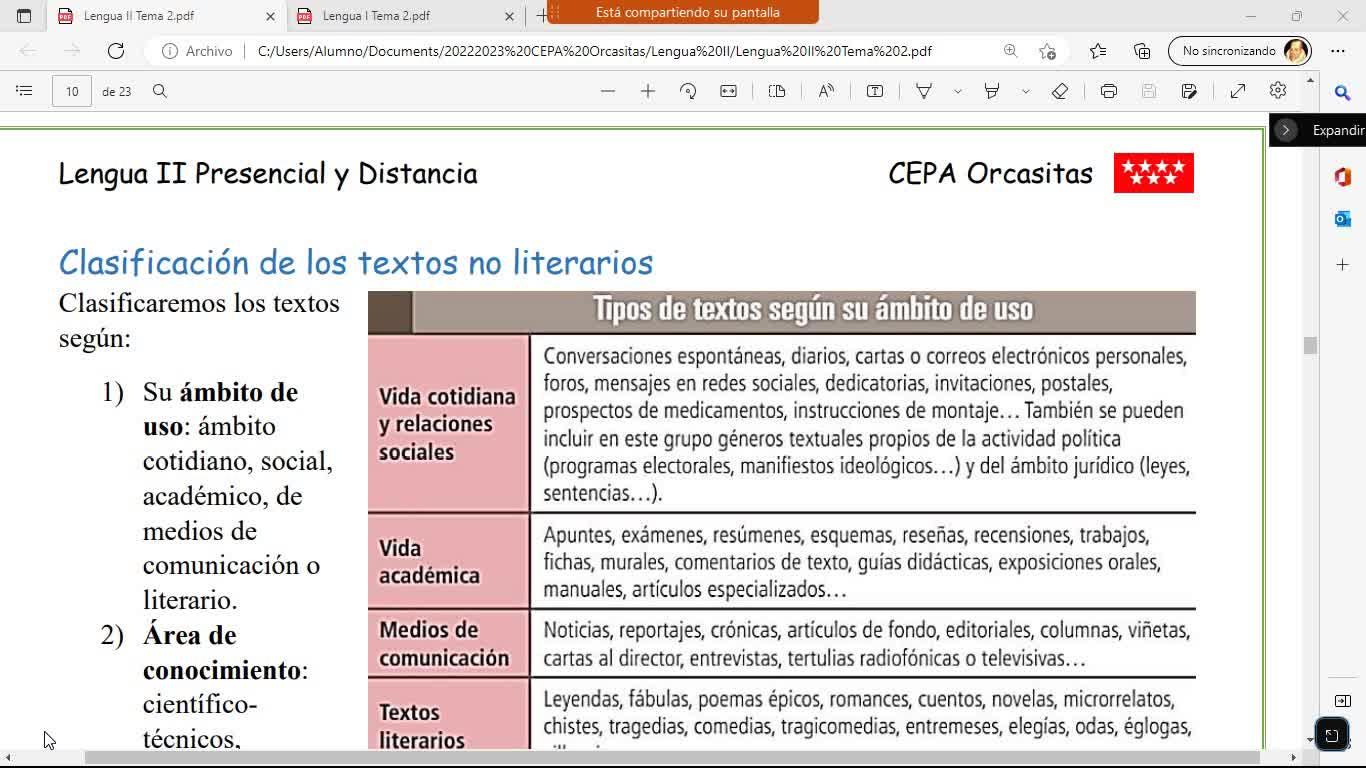Zoom in on the PDF

point(648,91)
